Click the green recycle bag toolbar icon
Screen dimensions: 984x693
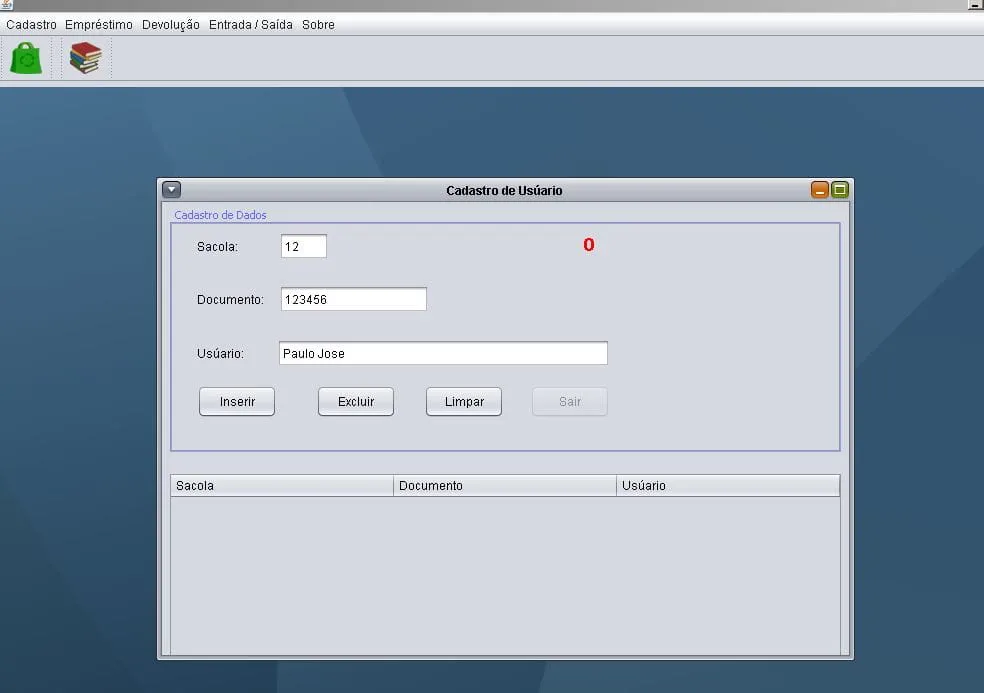pos(27,58)
